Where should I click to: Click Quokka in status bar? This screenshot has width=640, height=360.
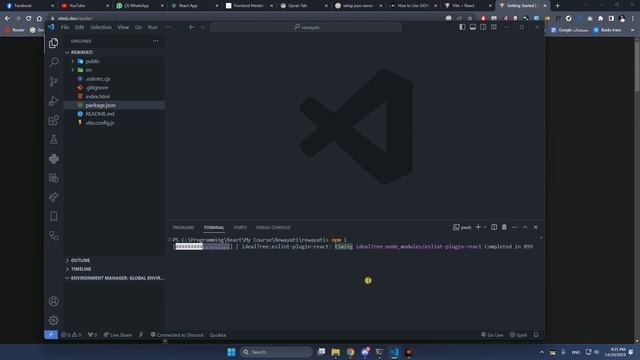(218, 335)
